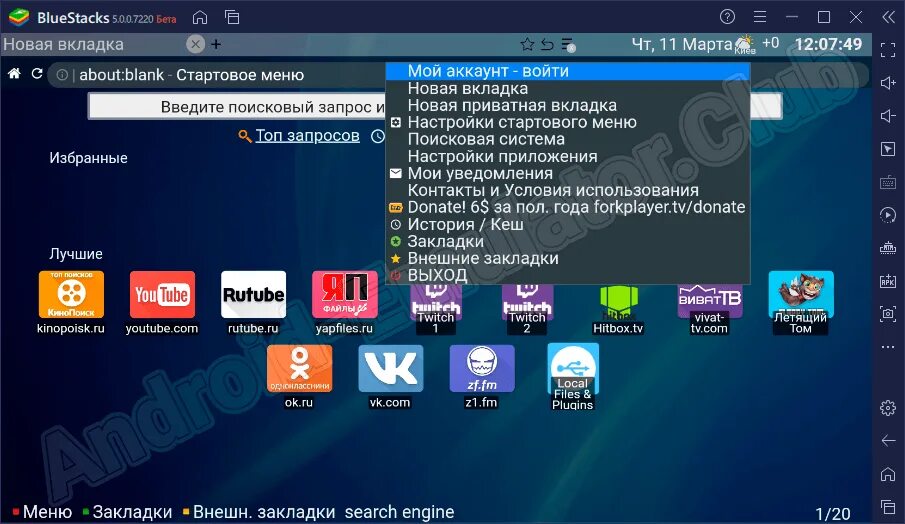This screenshot has width=905, height=524.
Task: Choose Новая приватная вкладка
Action: tap(568, 105)
